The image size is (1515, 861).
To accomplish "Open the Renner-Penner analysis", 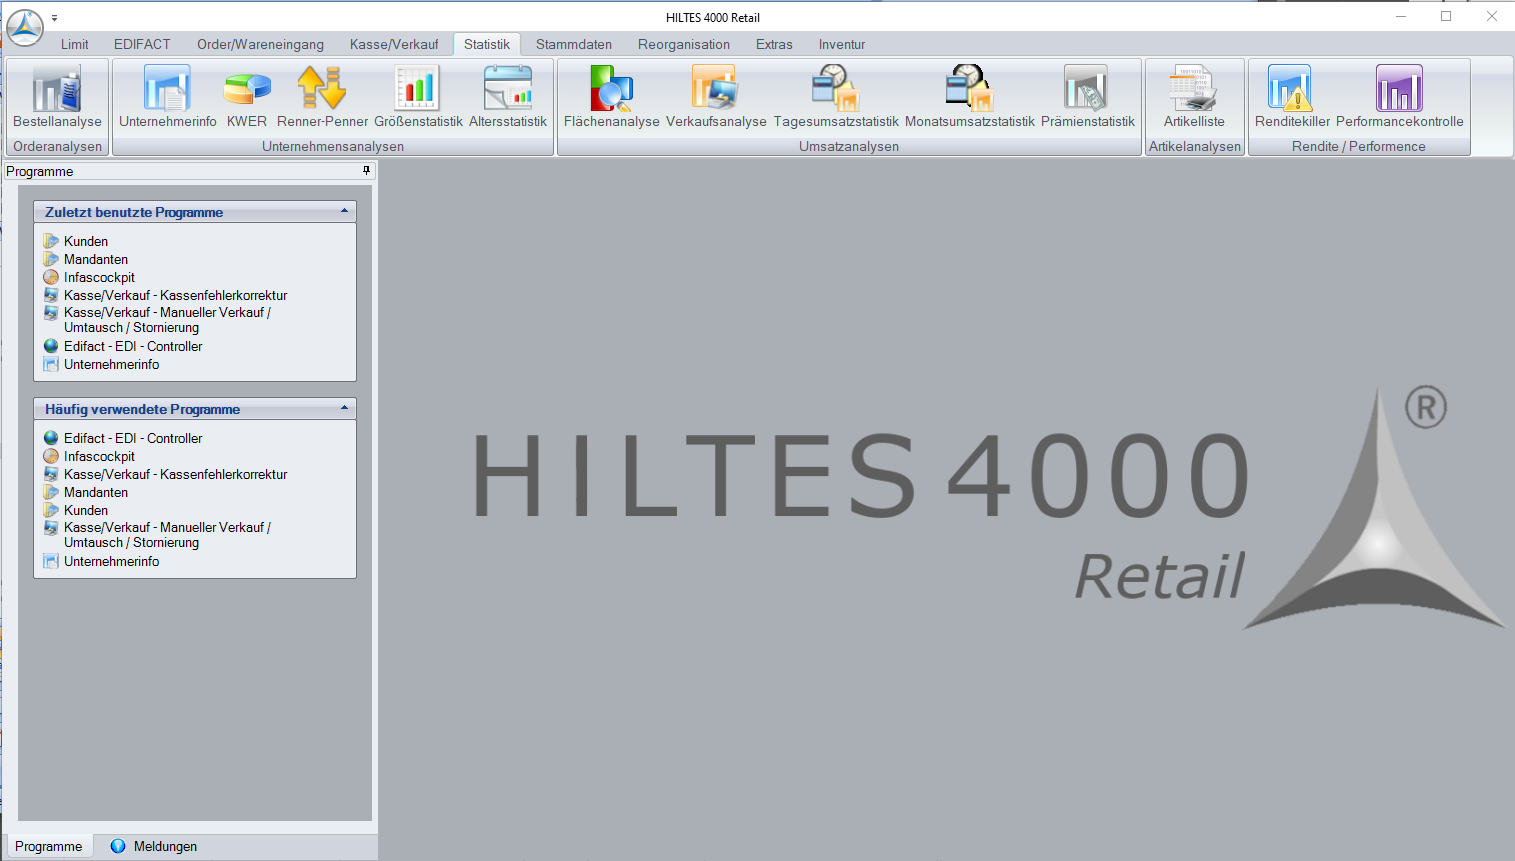I will pos(322,95).
